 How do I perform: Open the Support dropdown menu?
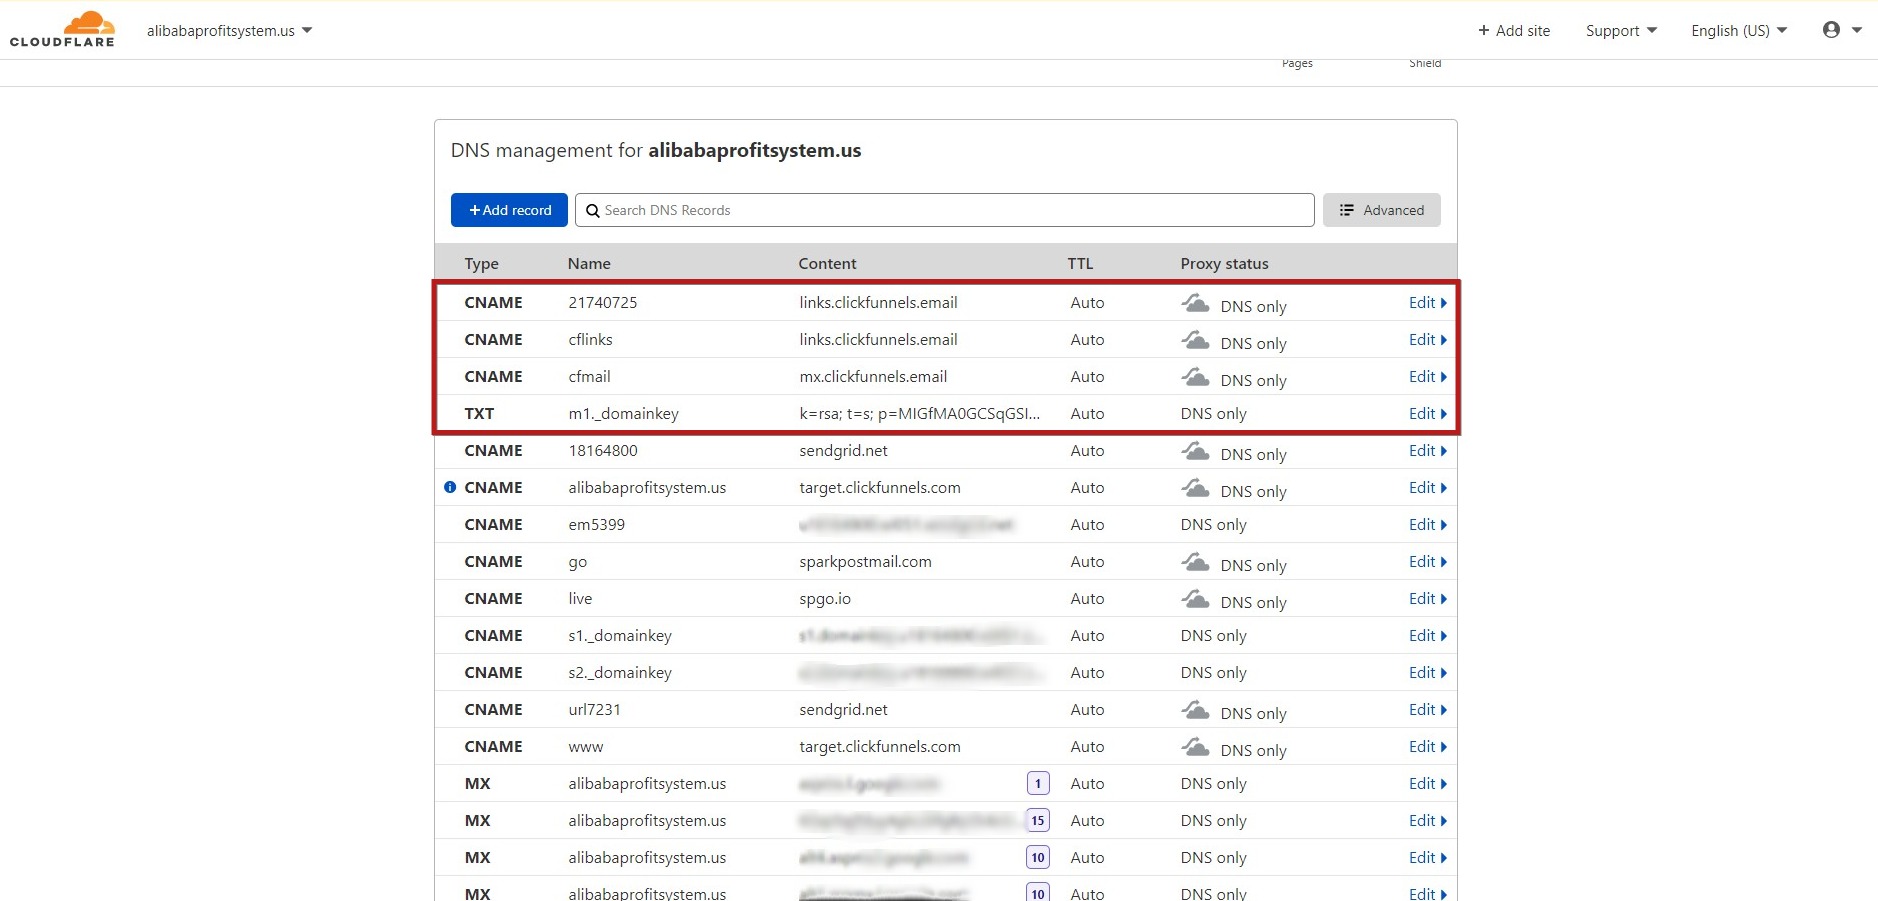(1621, 31)
